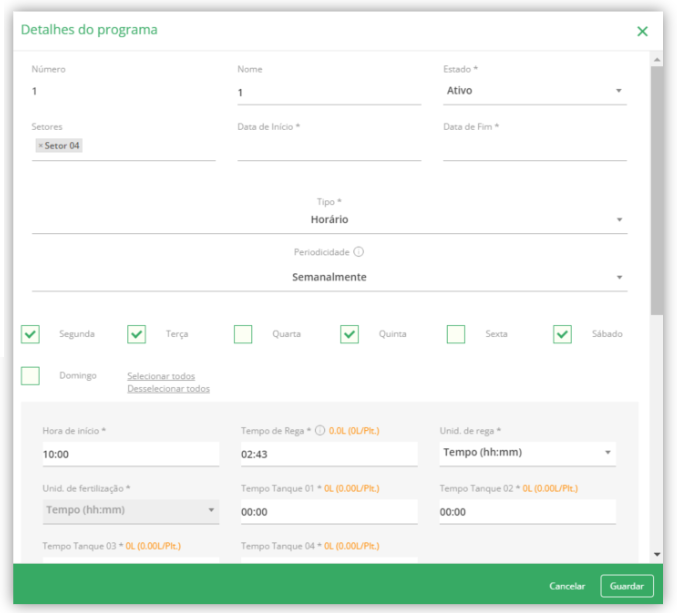Check the Domingo checkbox
677x614 pixels.
[30, 376]
